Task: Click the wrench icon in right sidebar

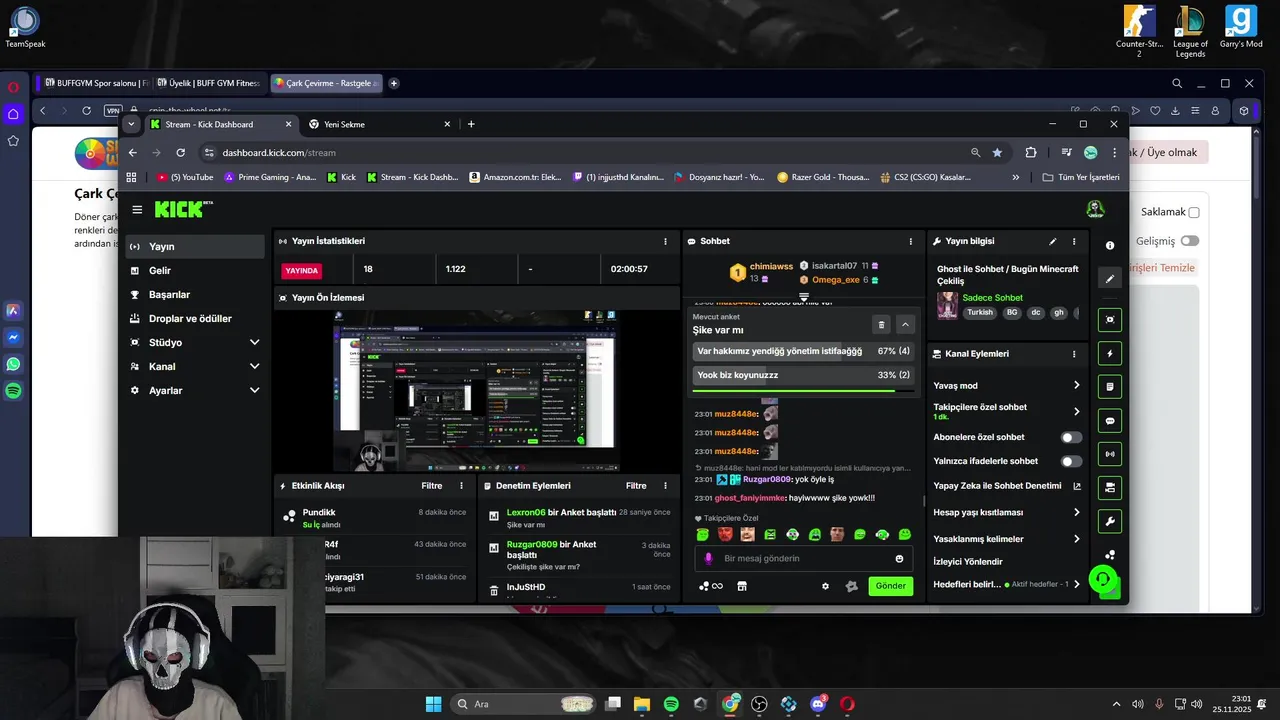Action: [x=1110, y=521]
